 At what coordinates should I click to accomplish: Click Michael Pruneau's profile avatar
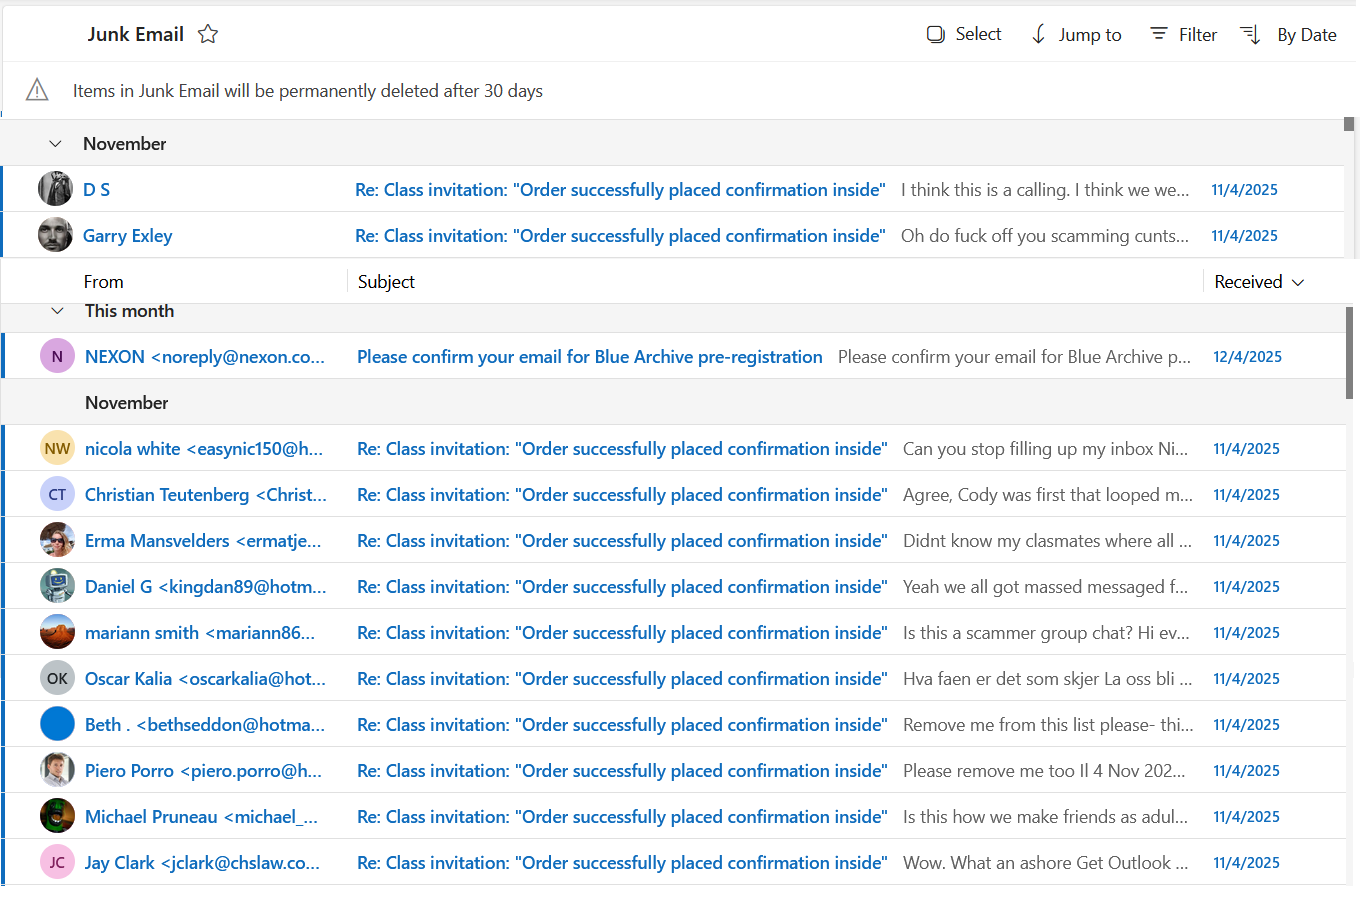coord(57,816)
